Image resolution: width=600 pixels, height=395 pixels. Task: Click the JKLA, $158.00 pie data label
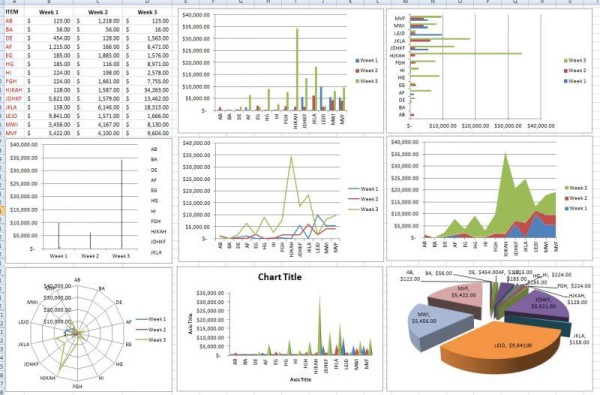tap(580, 339)
